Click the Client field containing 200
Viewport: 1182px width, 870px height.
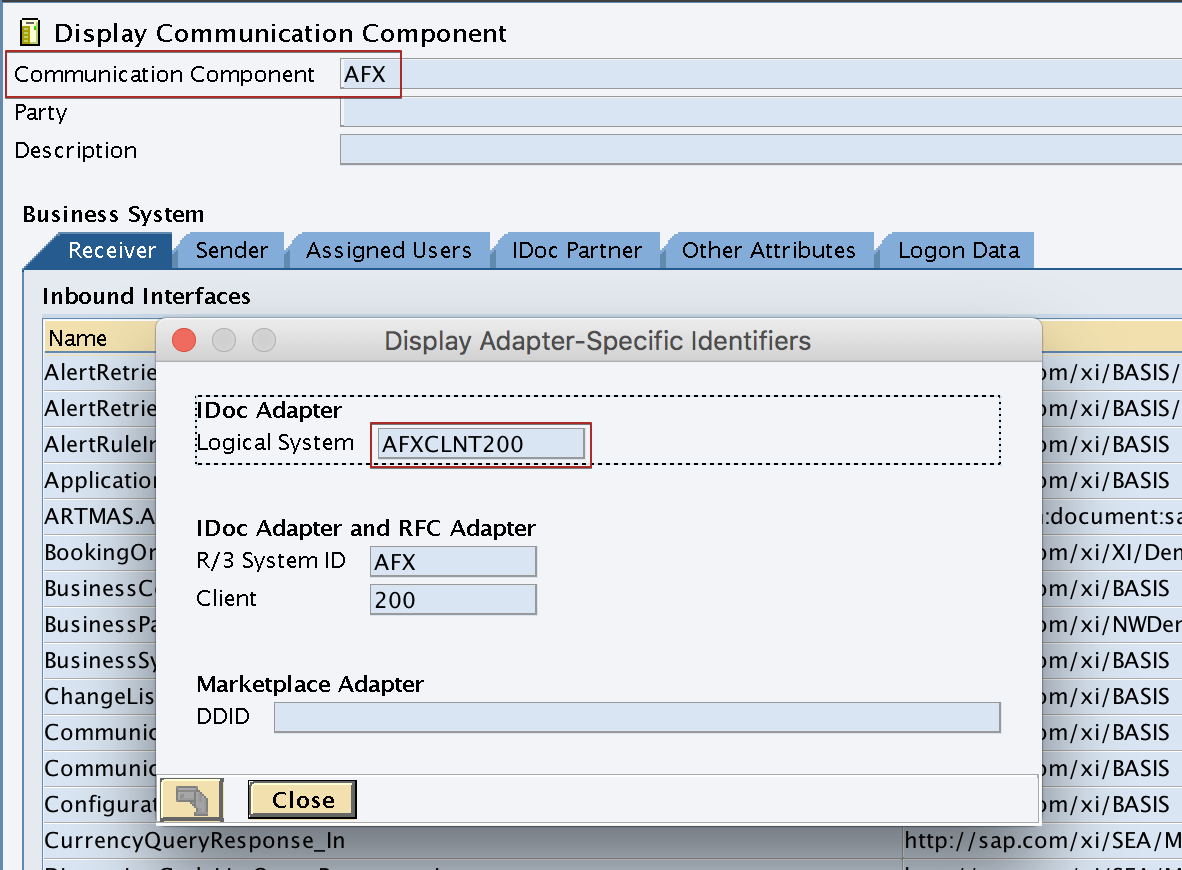(452, 598)
